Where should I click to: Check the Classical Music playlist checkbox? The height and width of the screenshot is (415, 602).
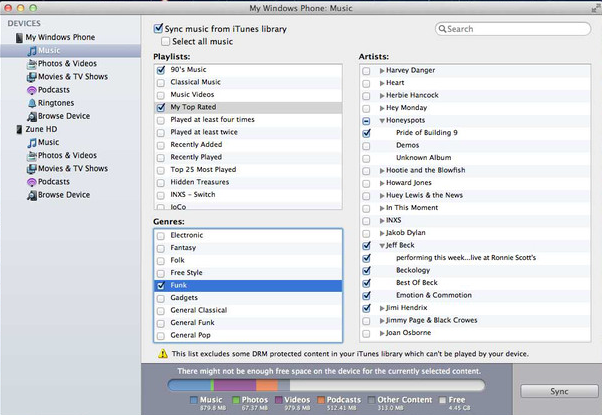[x=161, y=82]
